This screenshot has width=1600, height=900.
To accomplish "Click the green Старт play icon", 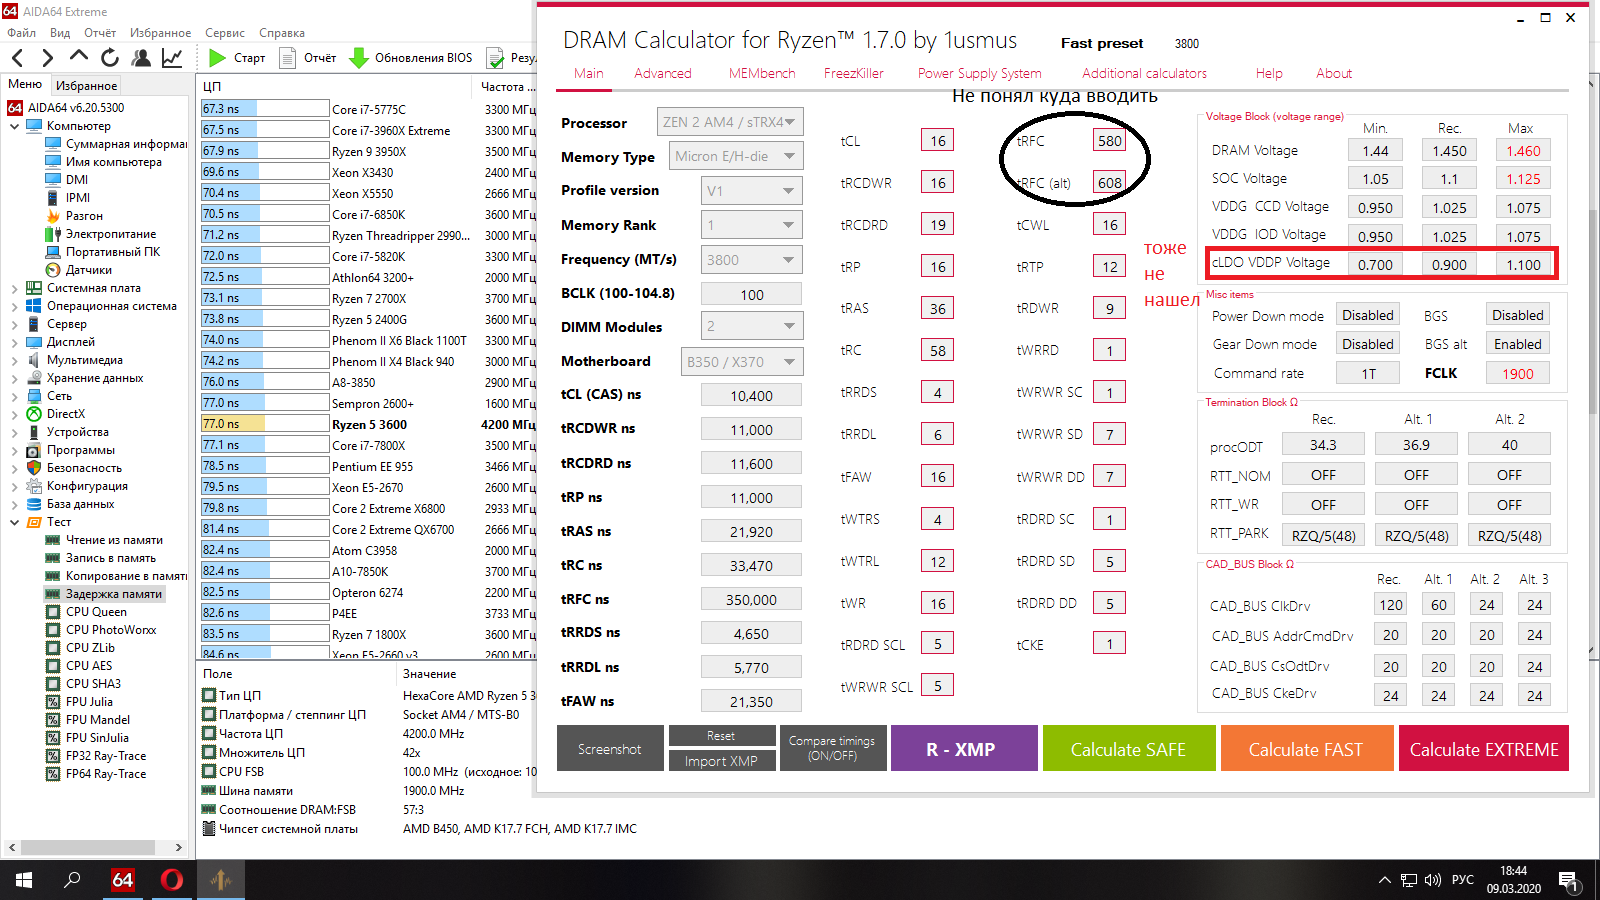I will (x=217, y=58).
